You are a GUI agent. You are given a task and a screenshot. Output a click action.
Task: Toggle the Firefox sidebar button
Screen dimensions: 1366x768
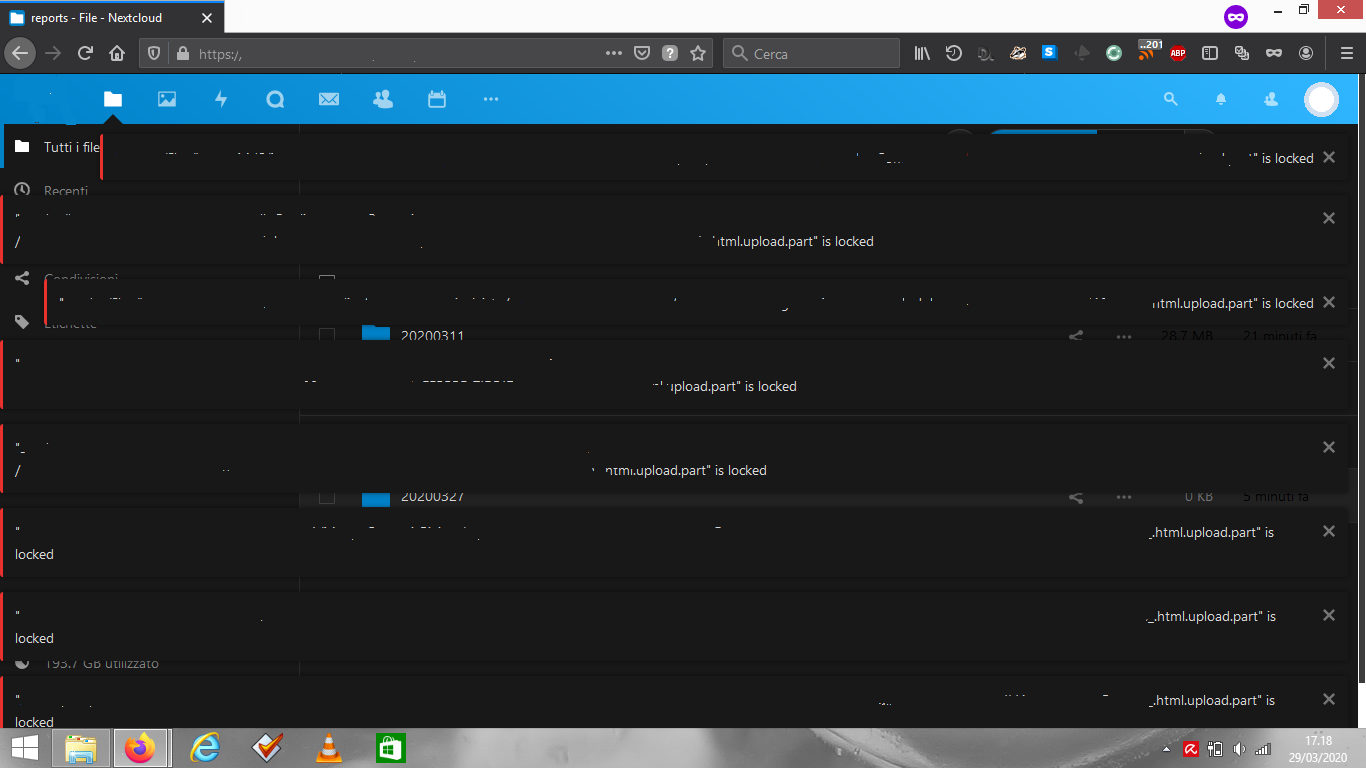[x=1210, y=53]
